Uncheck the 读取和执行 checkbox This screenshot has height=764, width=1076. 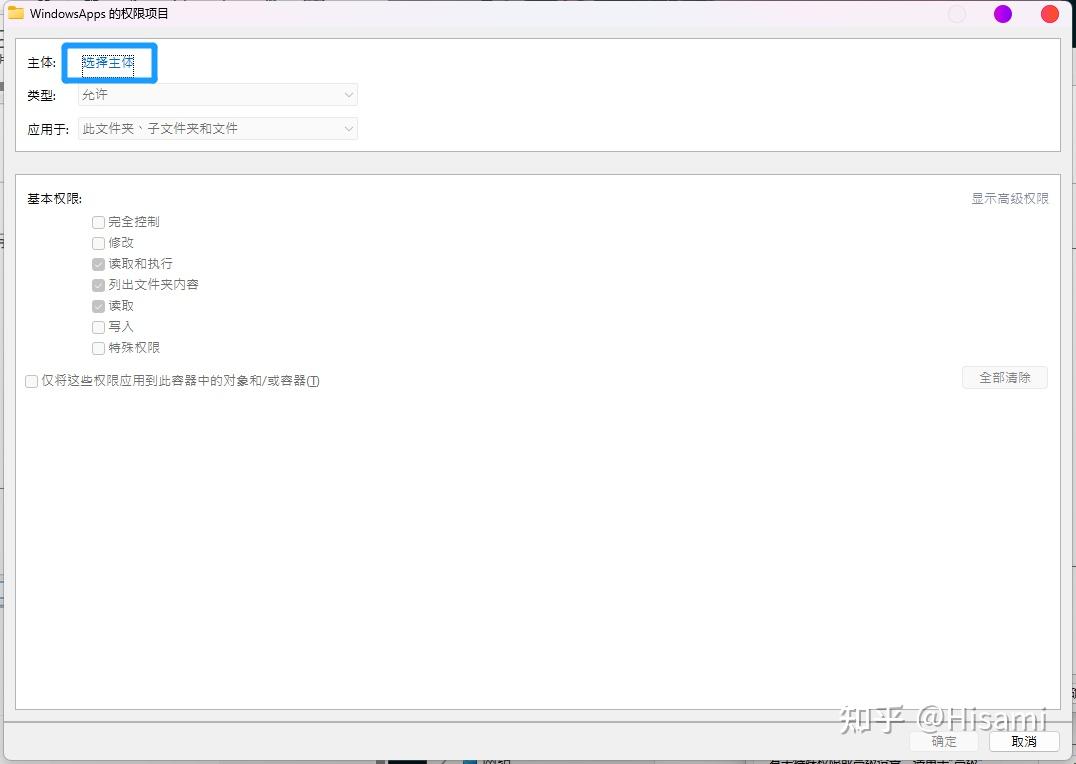pos(98,264)
